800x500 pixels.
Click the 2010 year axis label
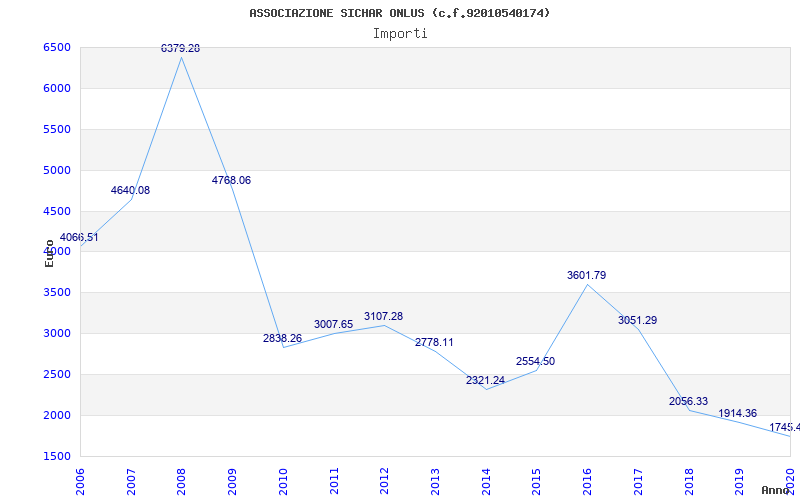coord(283,482)
